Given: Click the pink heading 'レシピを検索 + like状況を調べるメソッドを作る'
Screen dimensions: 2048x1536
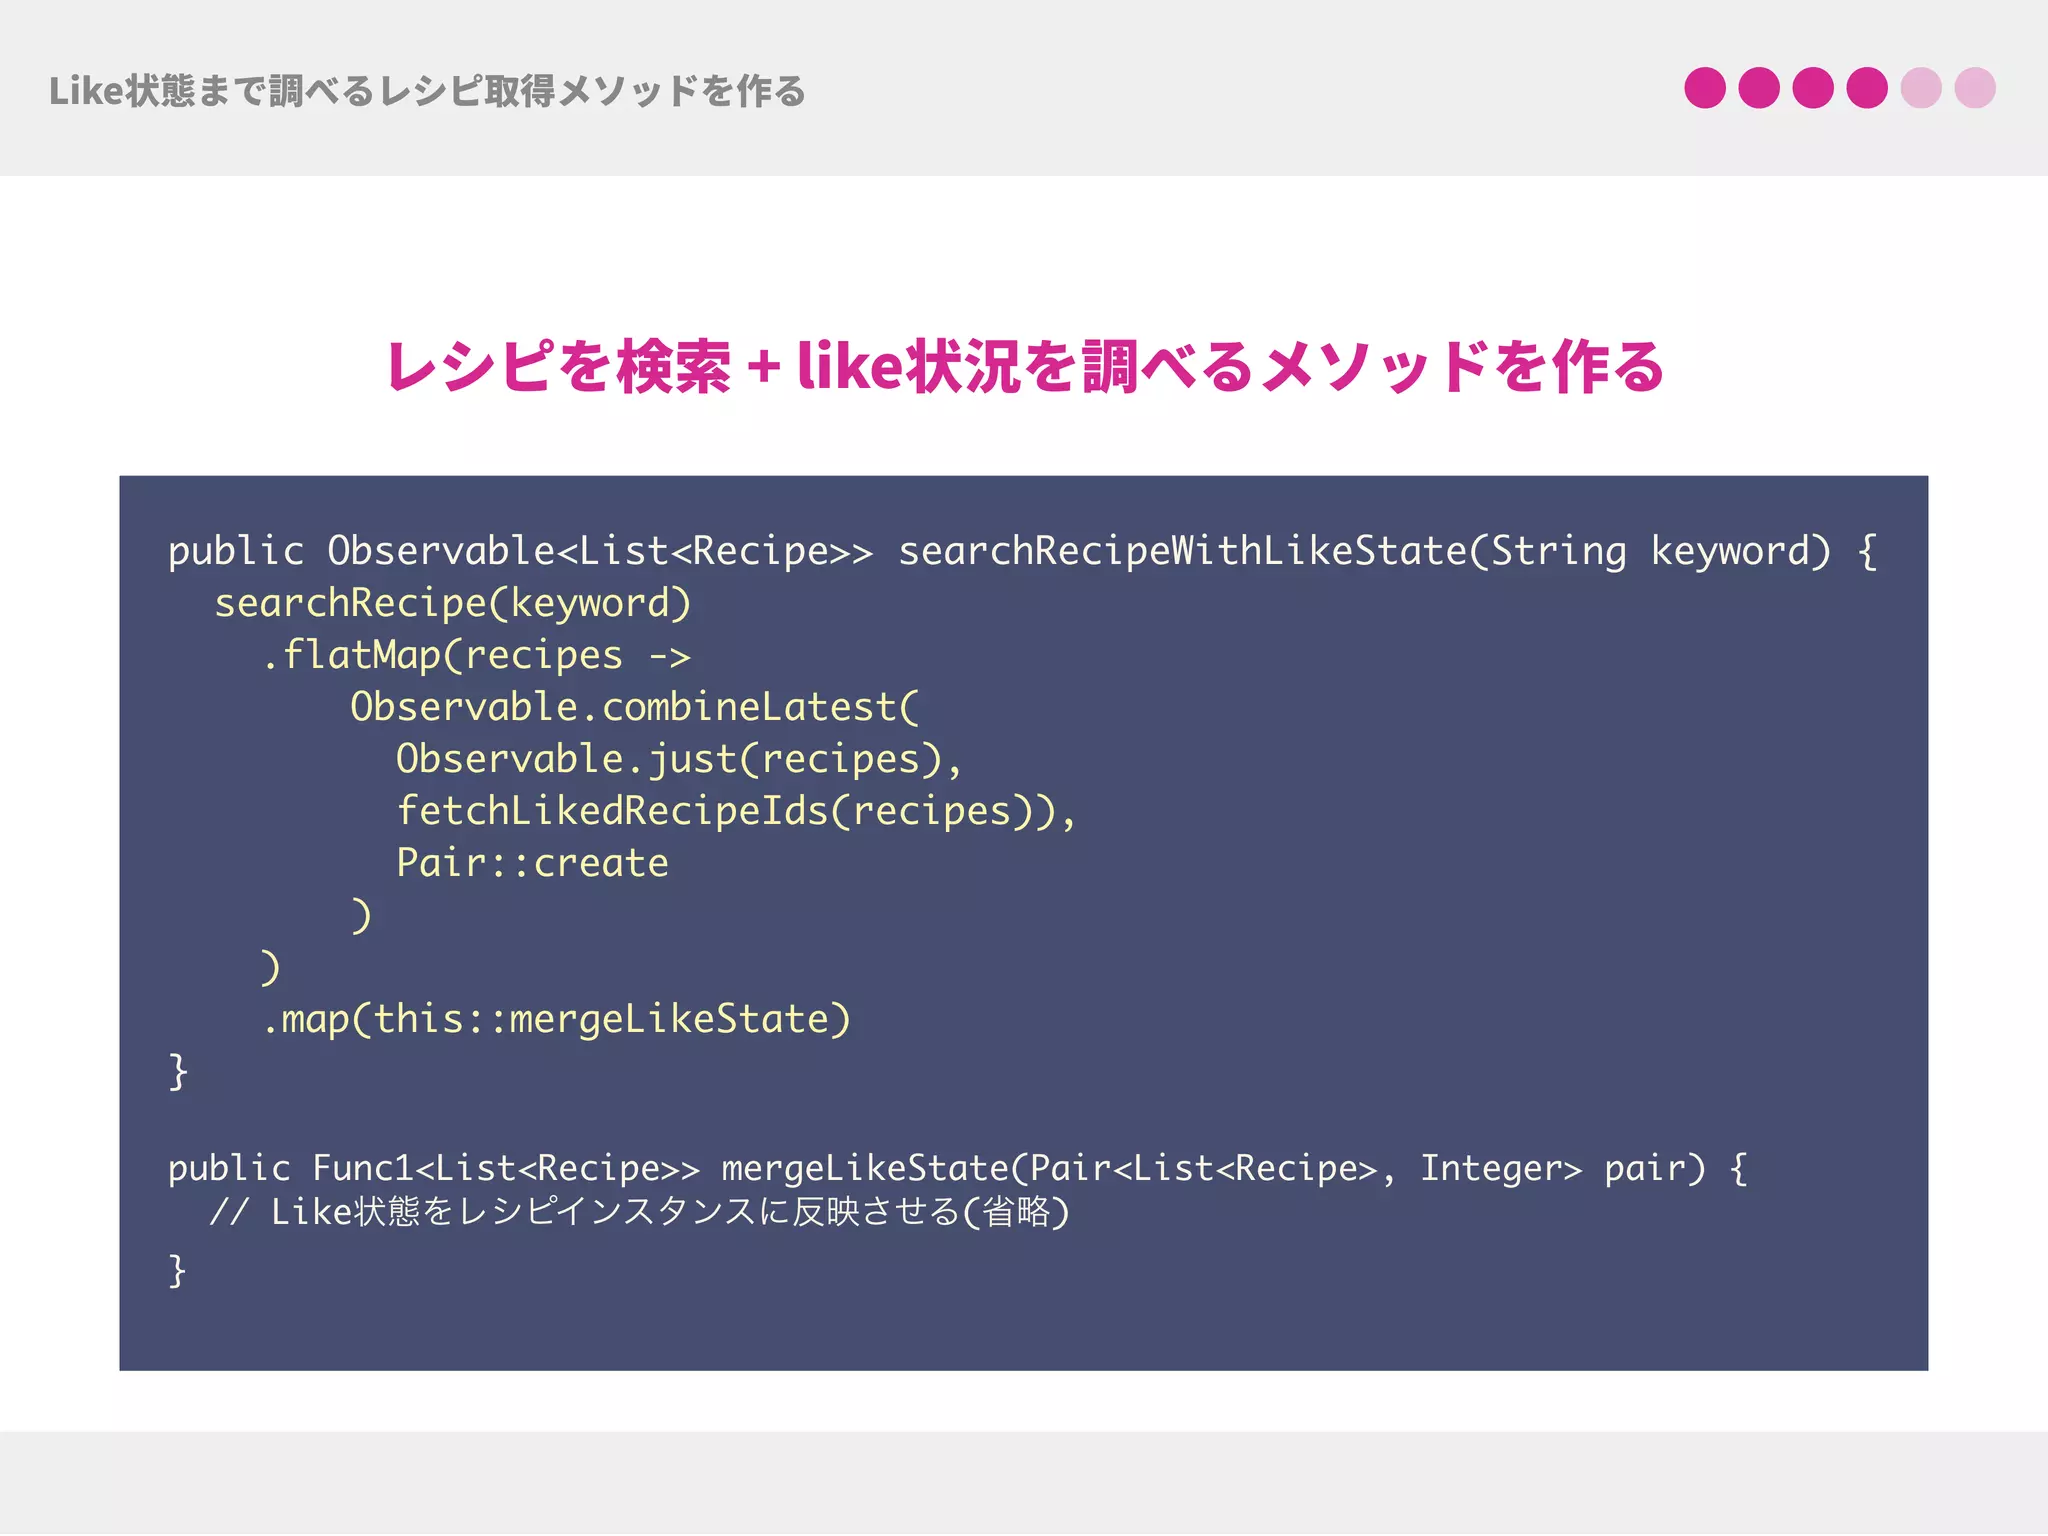Looking at the screenshot, I should pos(1025,366).
